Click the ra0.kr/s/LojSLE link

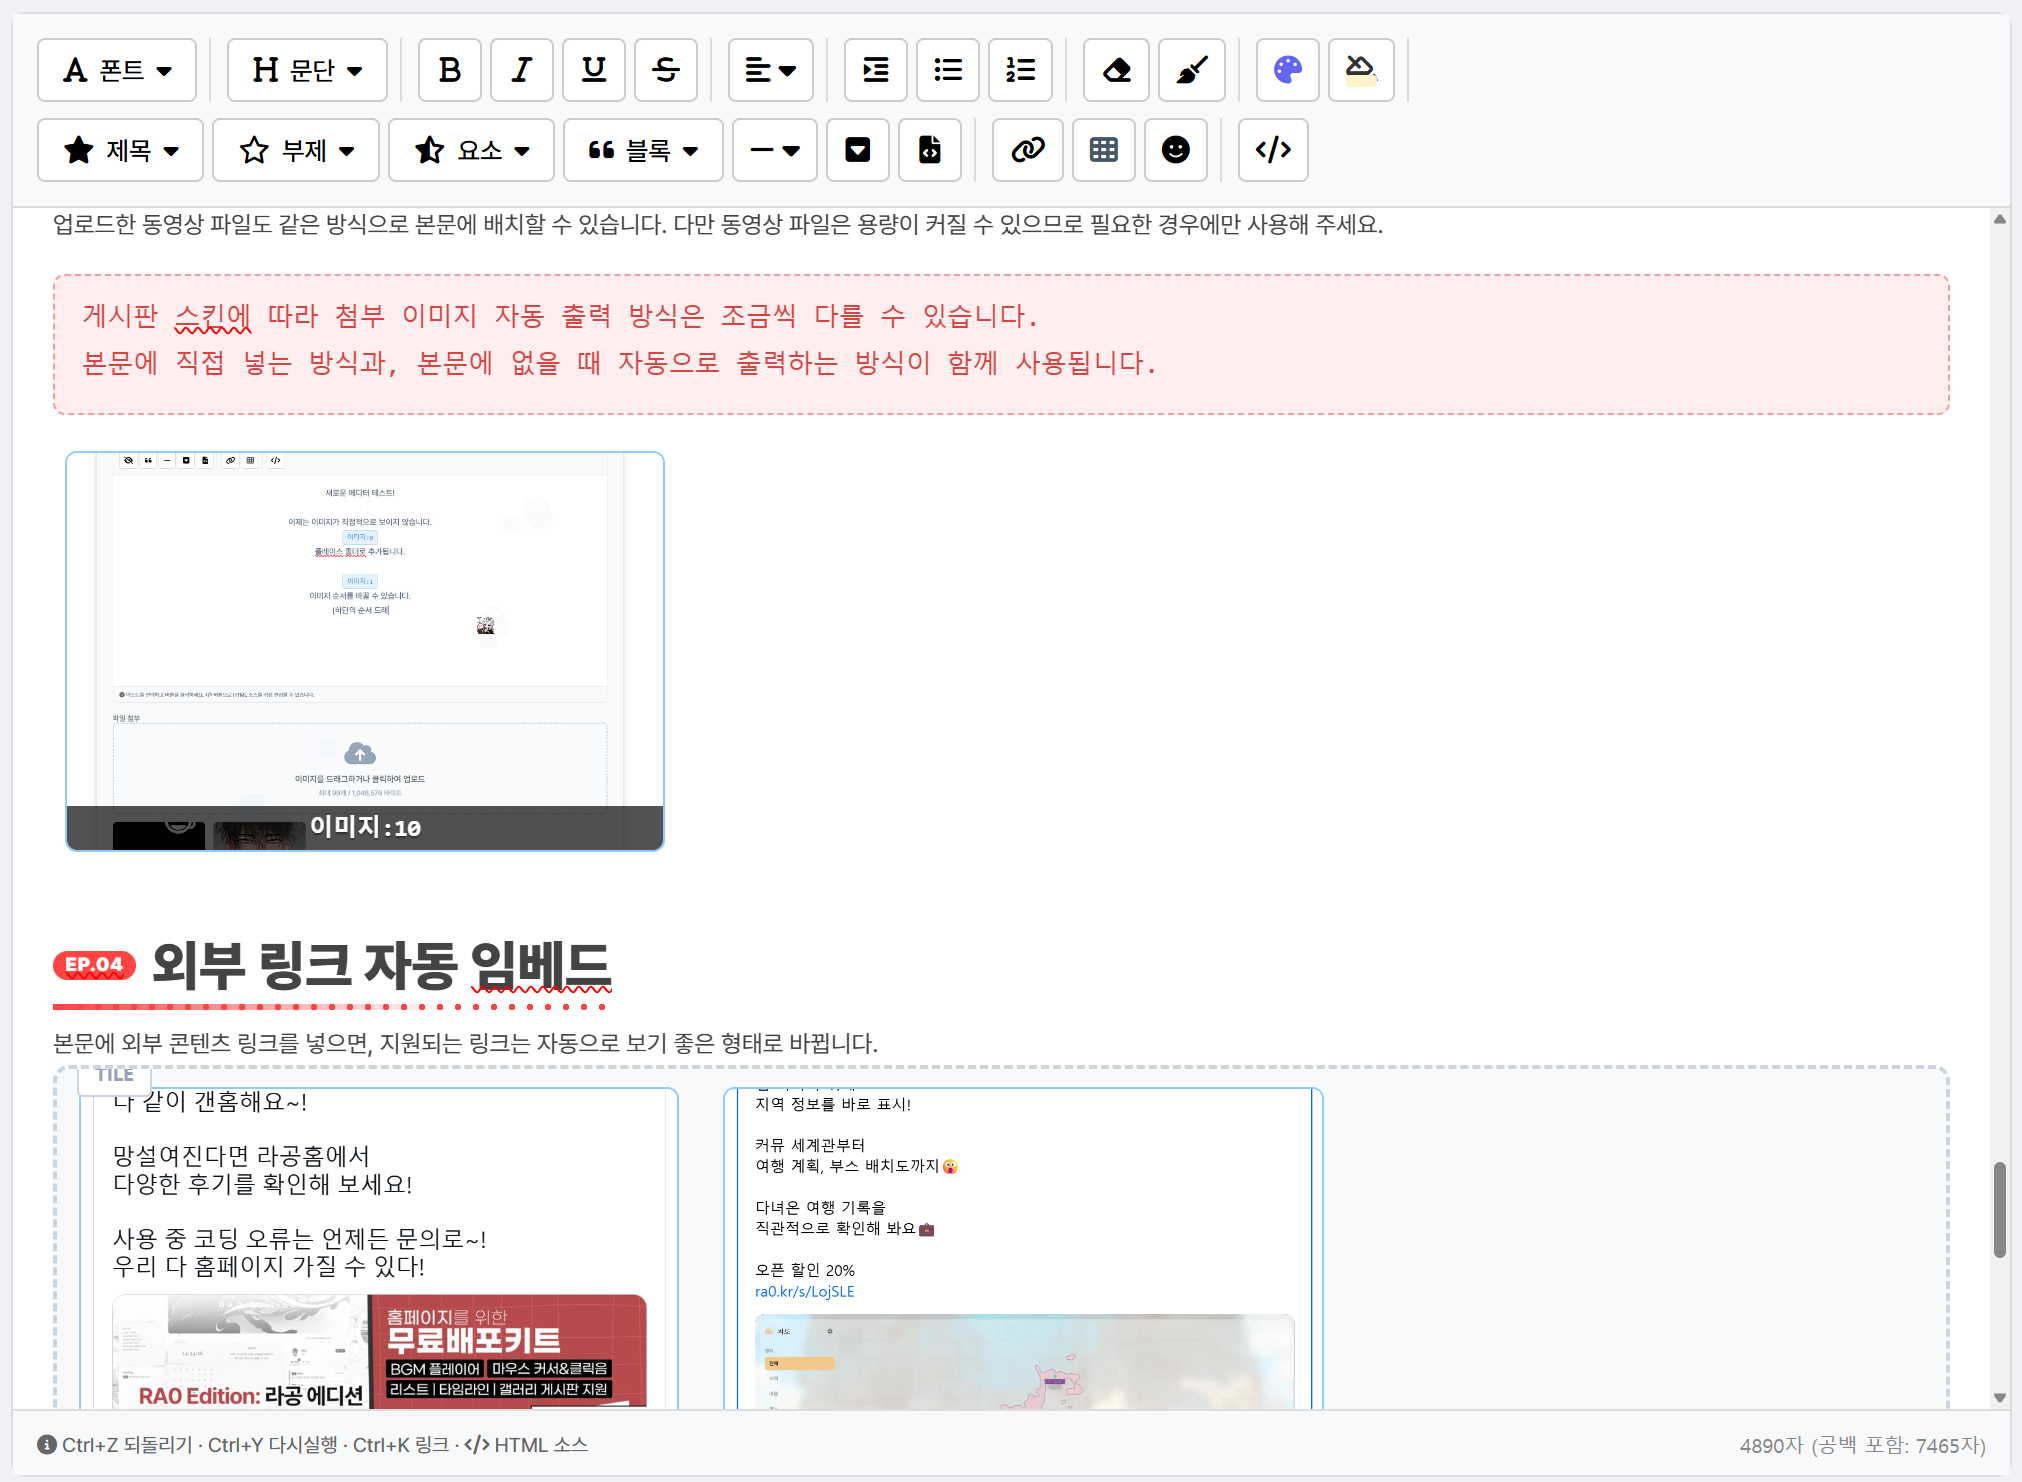coord(805,1291)
